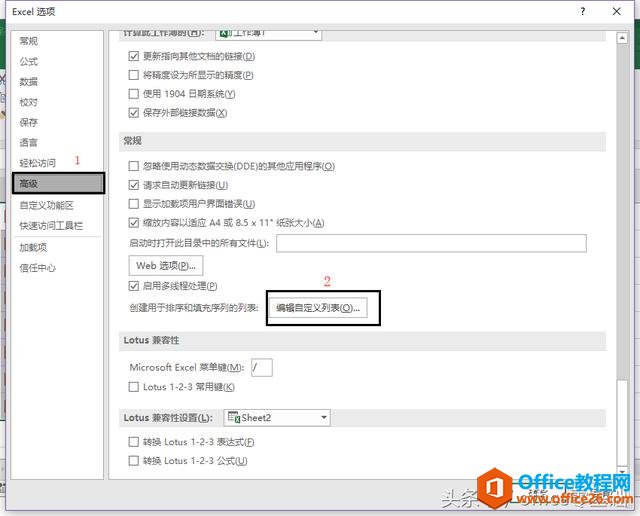Click the startup folder path input field
Viewport: 640px width, 516px height.
(431, 243)
